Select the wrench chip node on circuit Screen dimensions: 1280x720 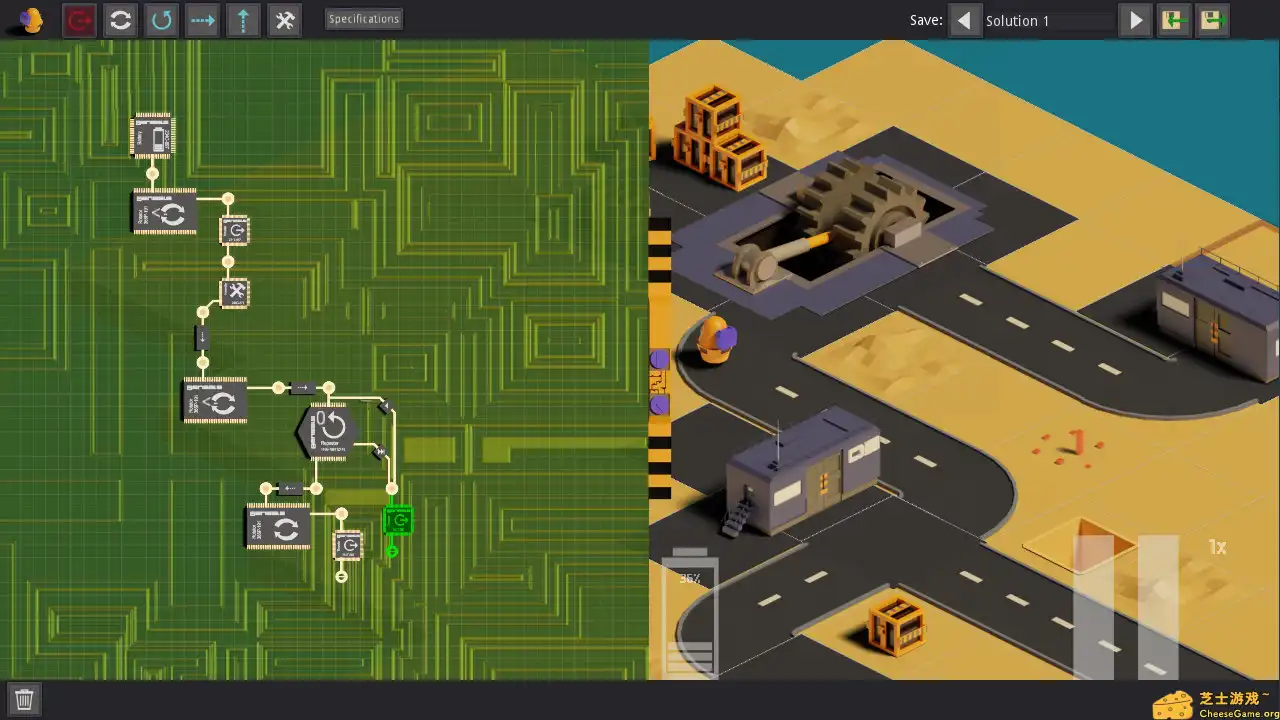(x=234, y=293)
